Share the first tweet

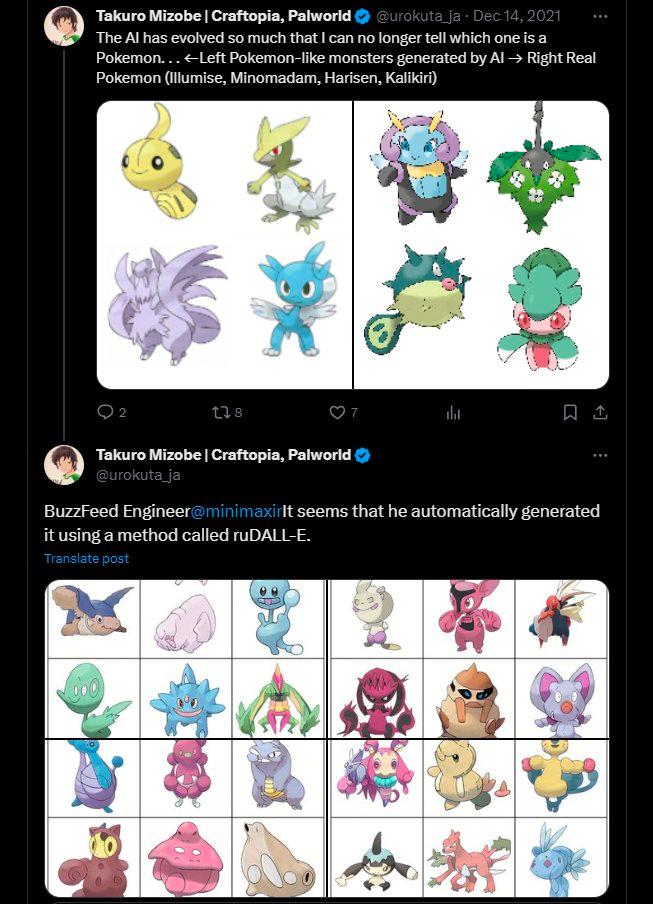[600, 412]
